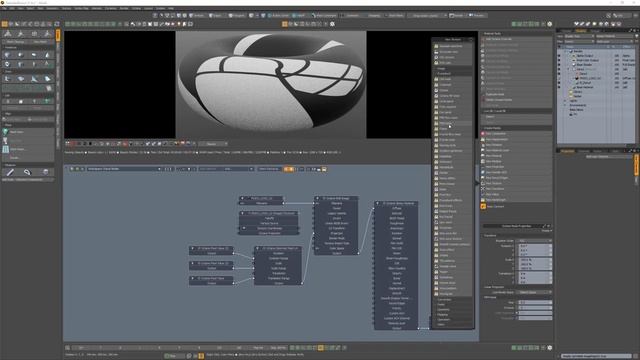
Task: Select the third tool icon in left toolbox header
Action: (x=34, y=33)
